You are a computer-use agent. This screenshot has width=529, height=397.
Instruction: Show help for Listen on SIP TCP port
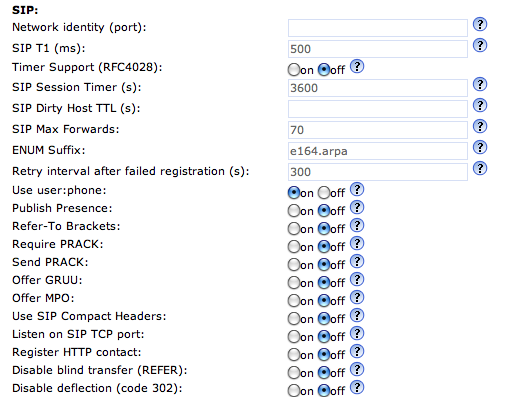(357, 333)
